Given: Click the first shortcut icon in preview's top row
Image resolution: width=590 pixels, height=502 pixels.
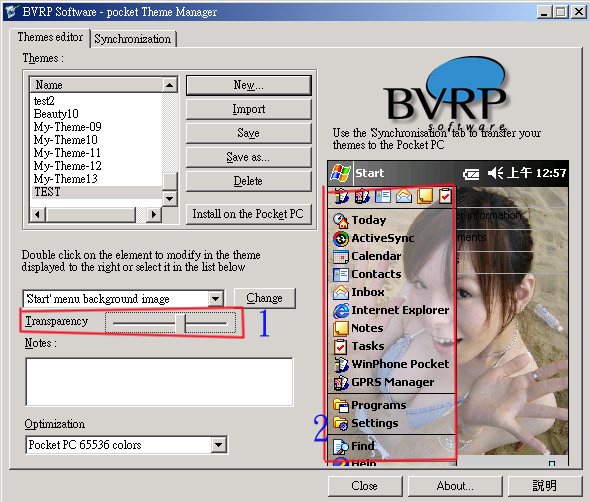Looking at the screenshot, I should (342, 196).
